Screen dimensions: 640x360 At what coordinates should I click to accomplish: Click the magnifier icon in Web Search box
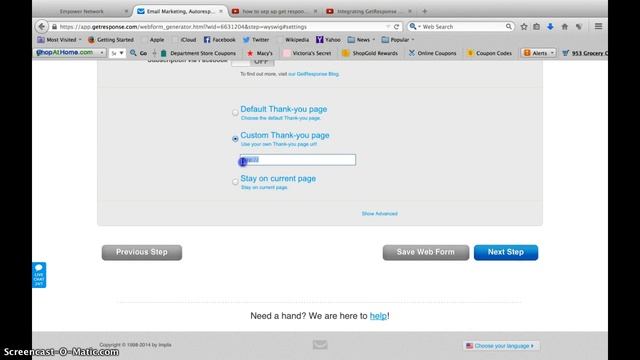click(x=508, y=27)
